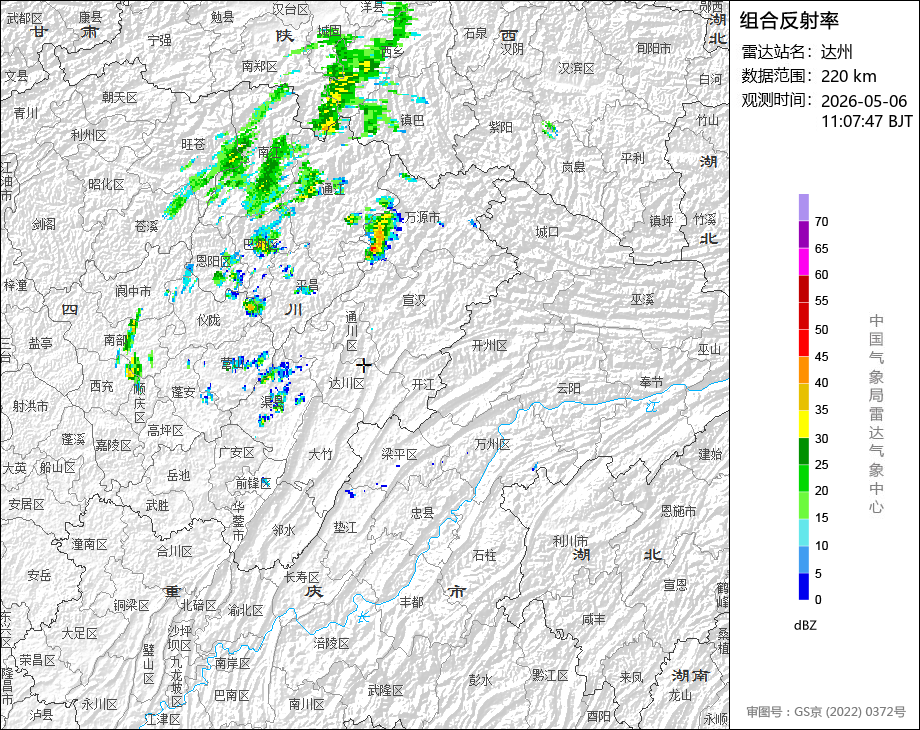Click the 紫阳 map label
The image size is (920, 730).
coord(501,126)
